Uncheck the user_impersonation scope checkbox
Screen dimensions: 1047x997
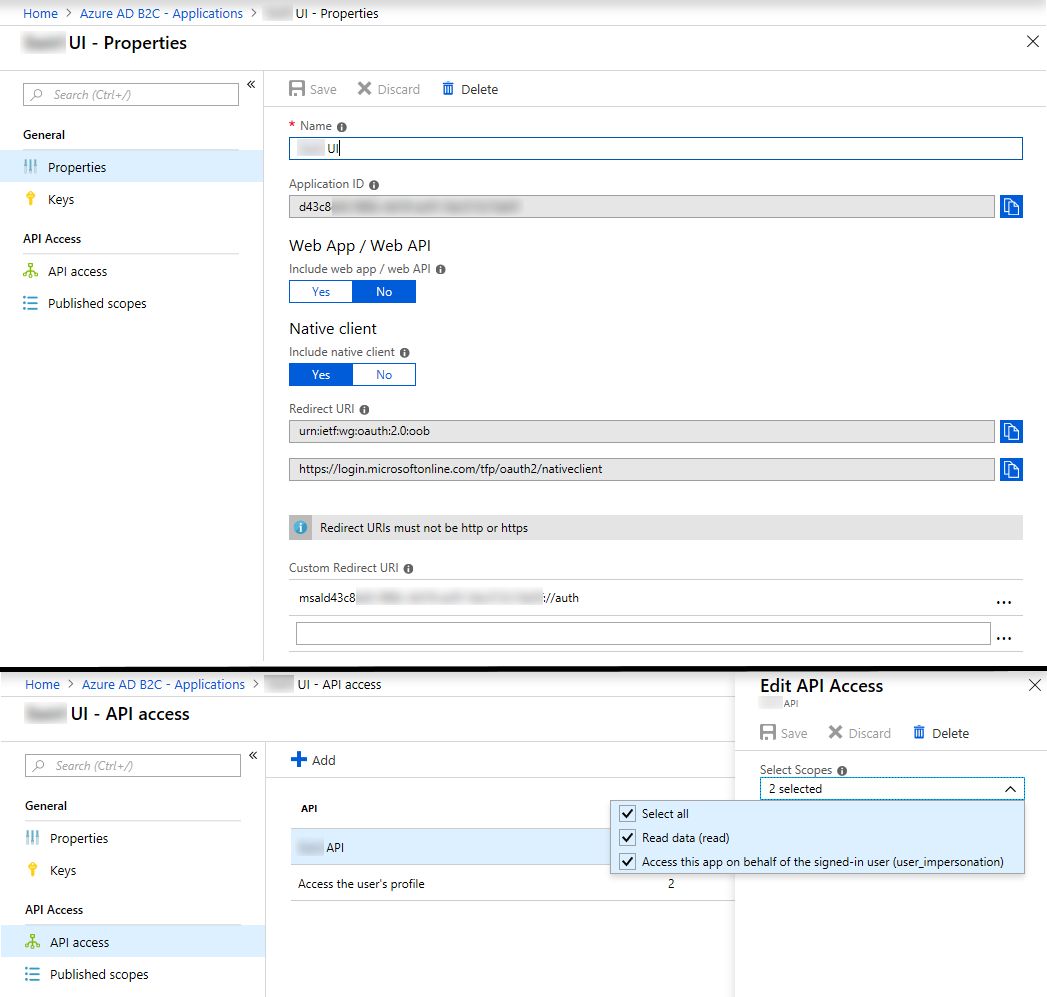pyautogui.click(x=628, y=861)
